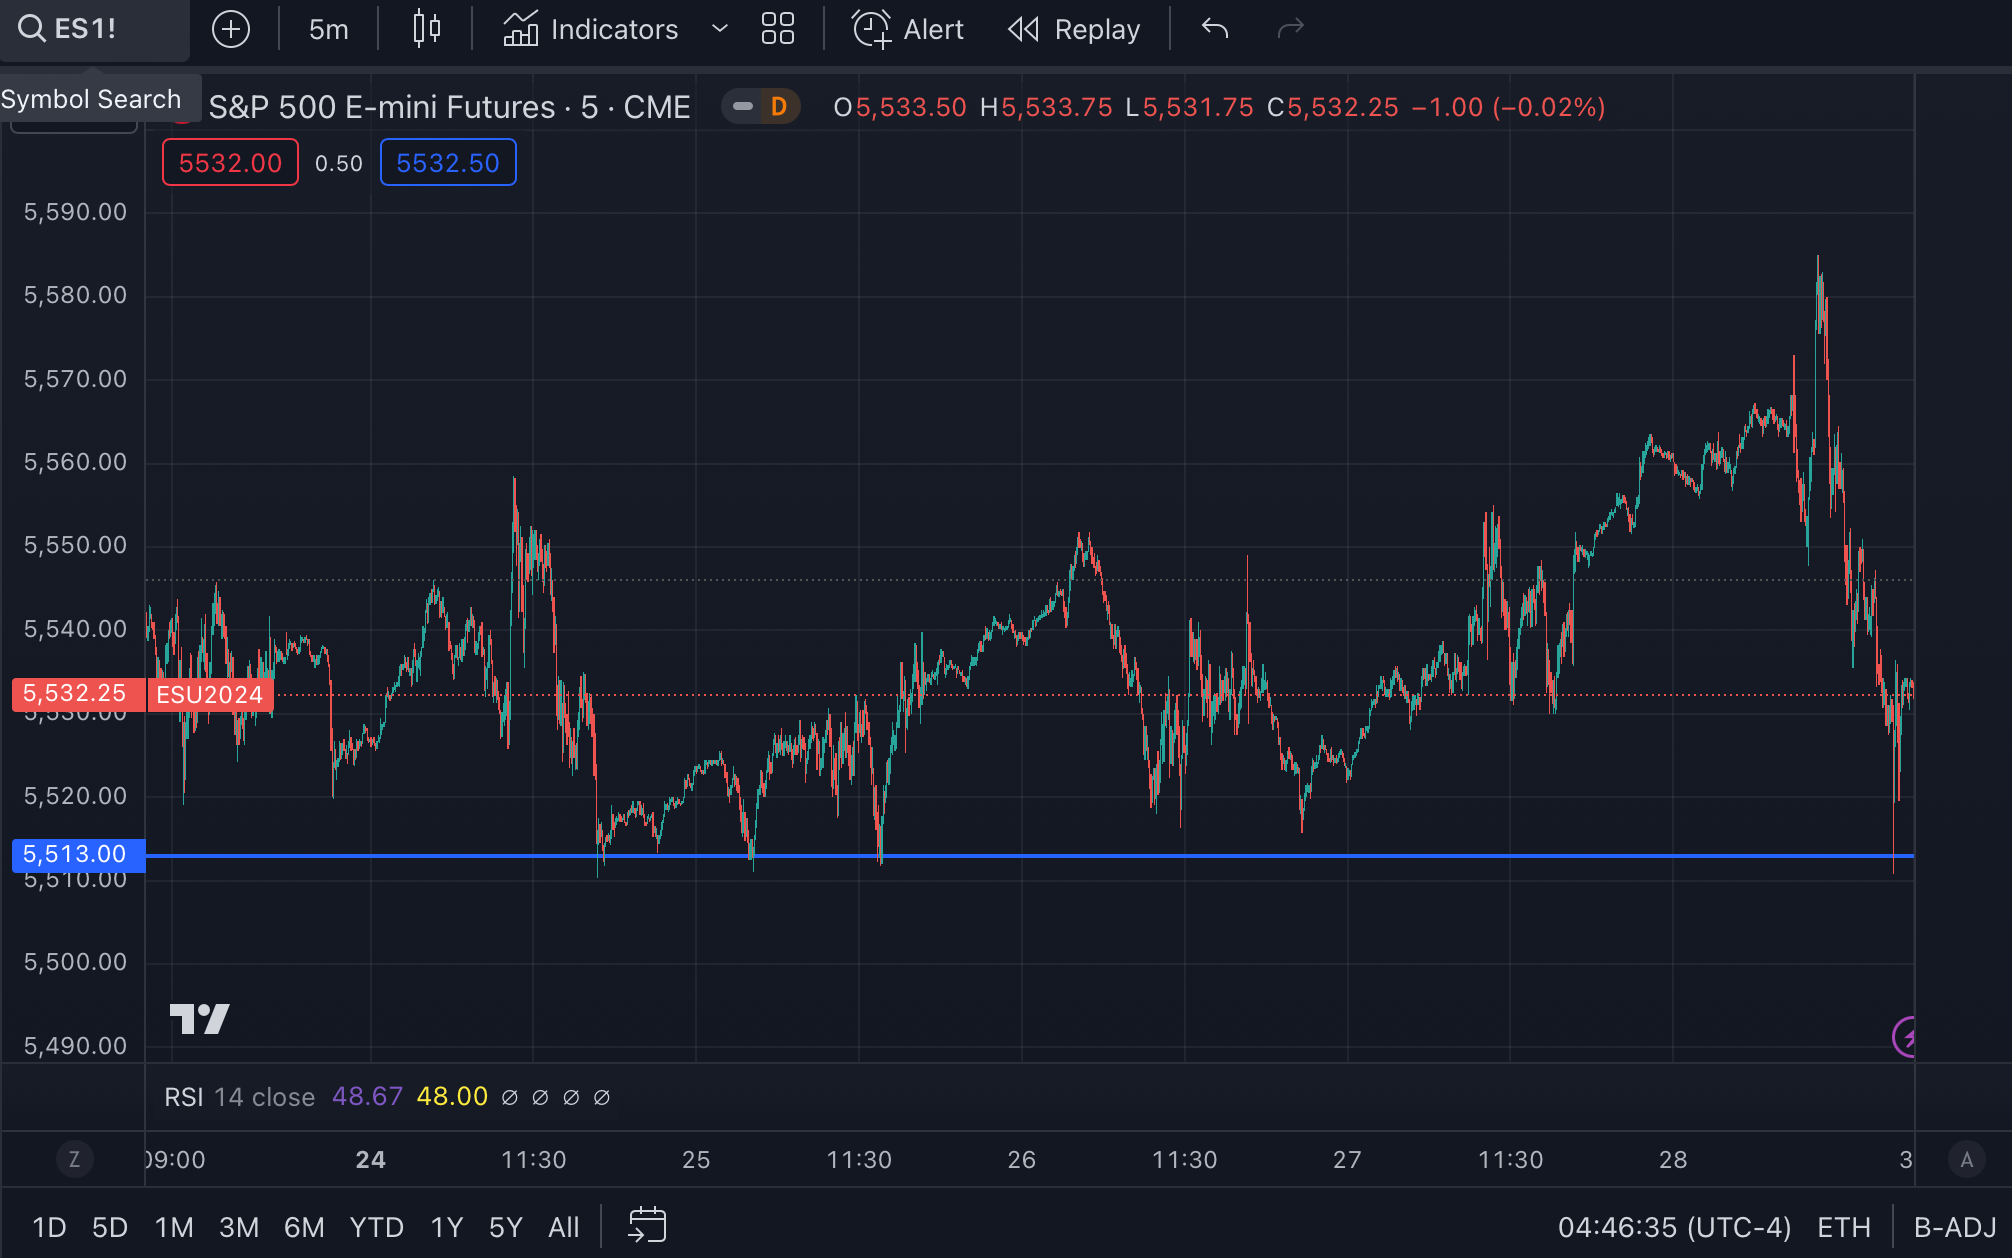The width and height of the screenshot is (2012, 1258).
Task: Click the lightning bolt icon on chart
Action: (x=1906, y=1038)
